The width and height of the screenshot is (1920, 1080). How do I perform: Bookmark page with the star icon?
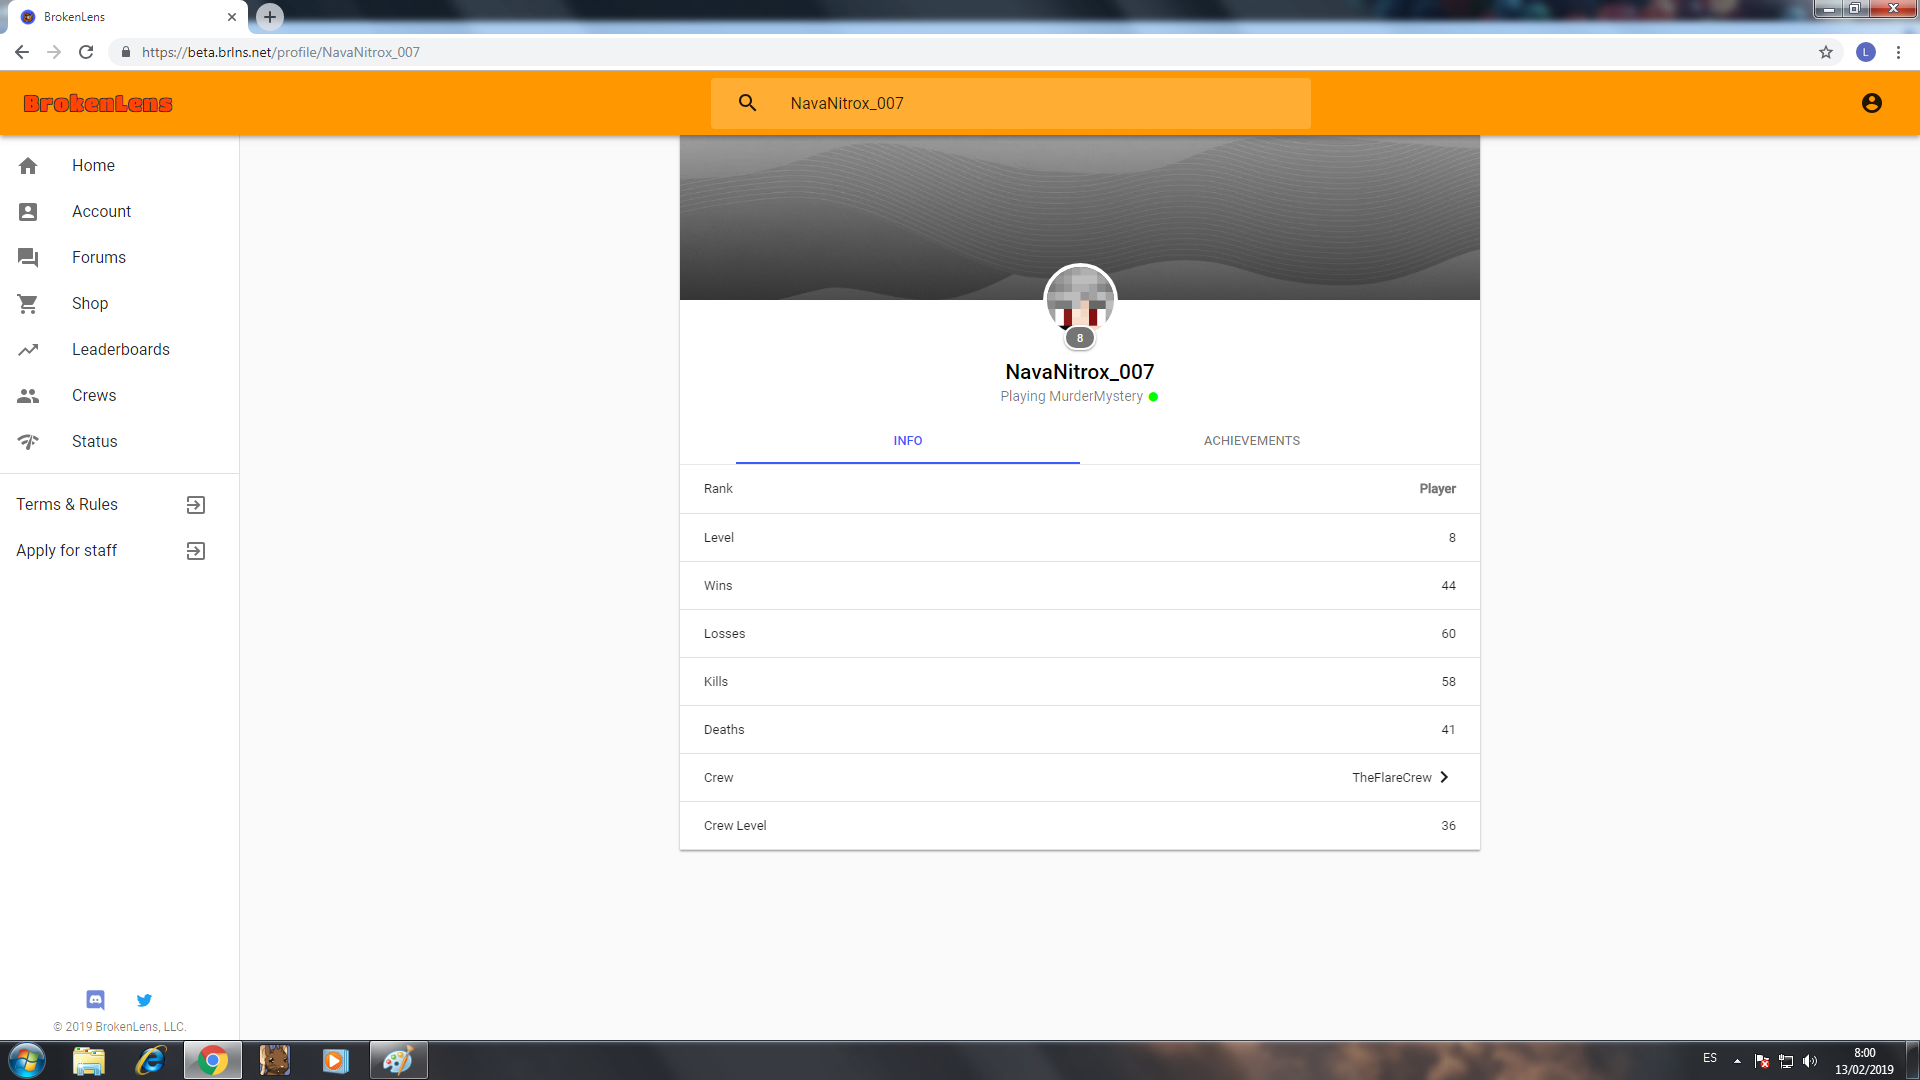[1826, 52]
